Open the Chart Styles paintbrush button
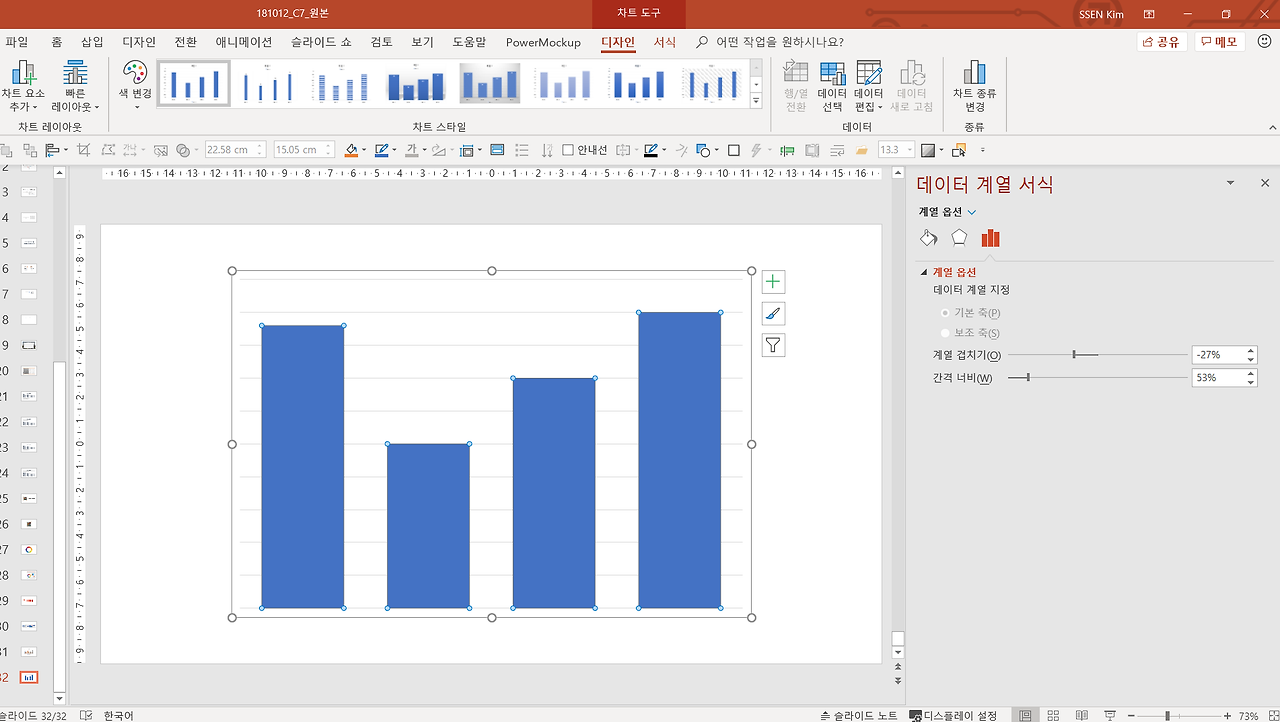Image resolution: width=1280 pixels, height=722 pixels. pos(773,314)
